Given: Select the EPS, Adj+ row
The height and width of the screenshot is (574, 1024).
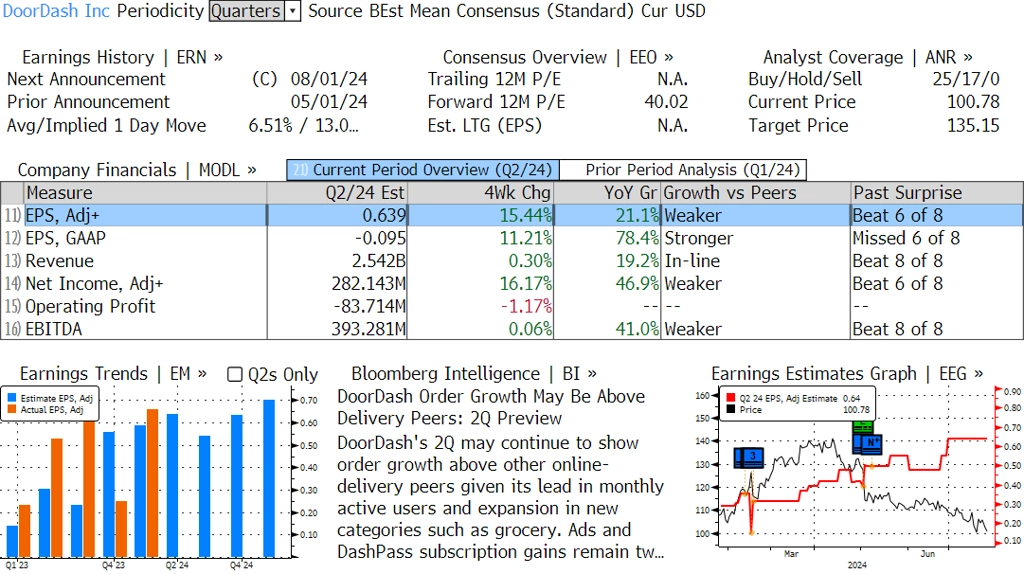Looking at the screenshot, I should [x=512, y=215].
